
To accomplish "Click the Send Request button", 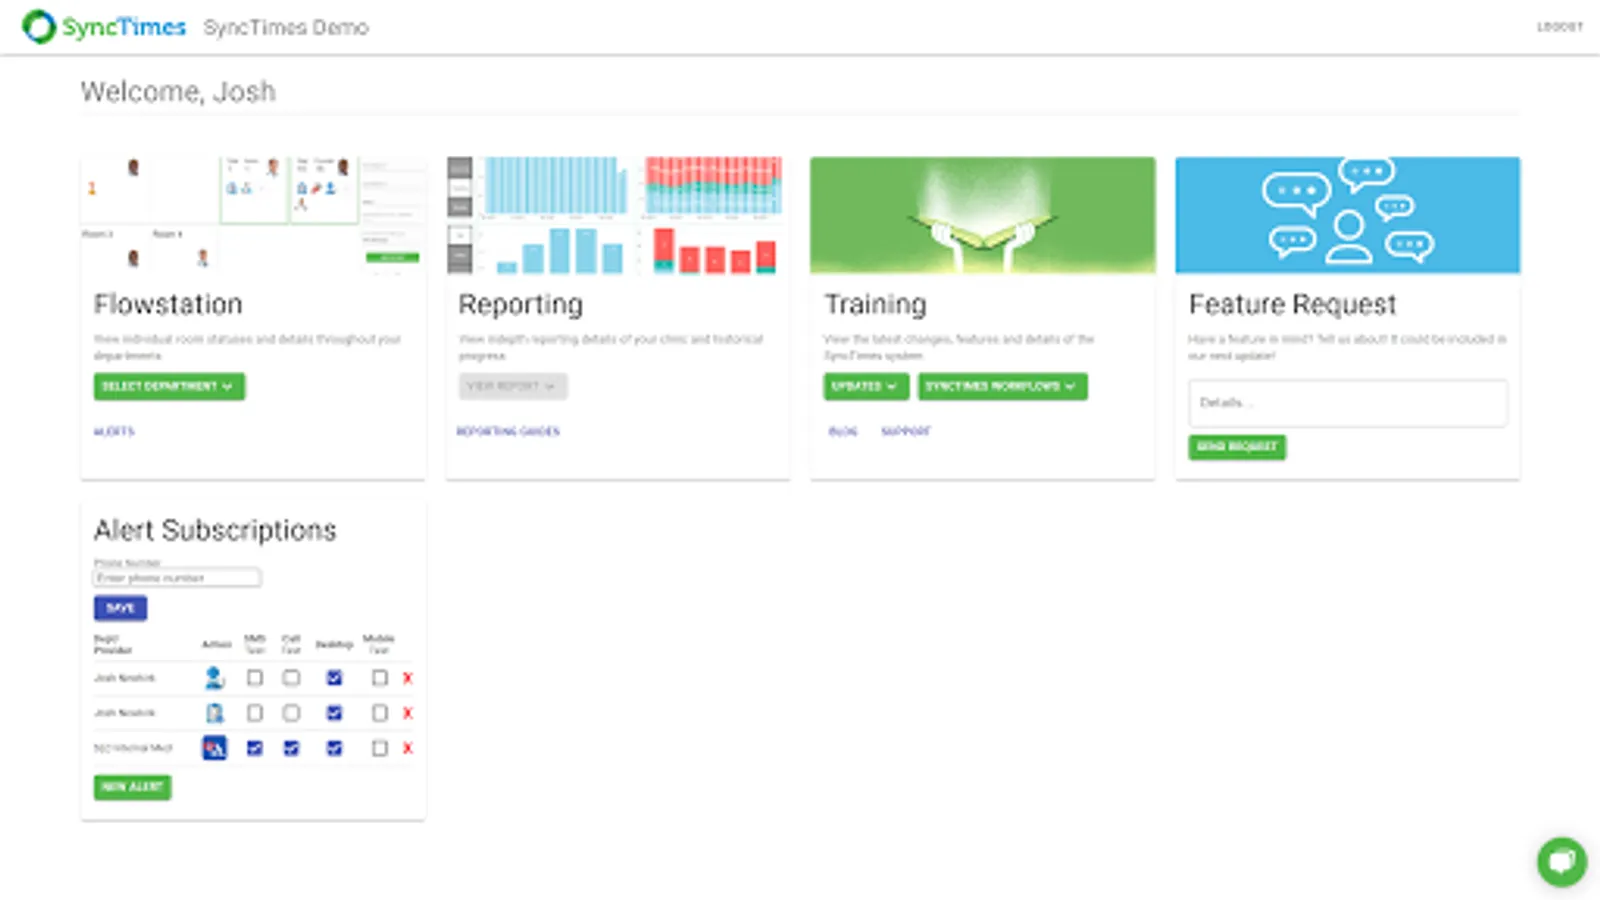I will coord(1237,447).
